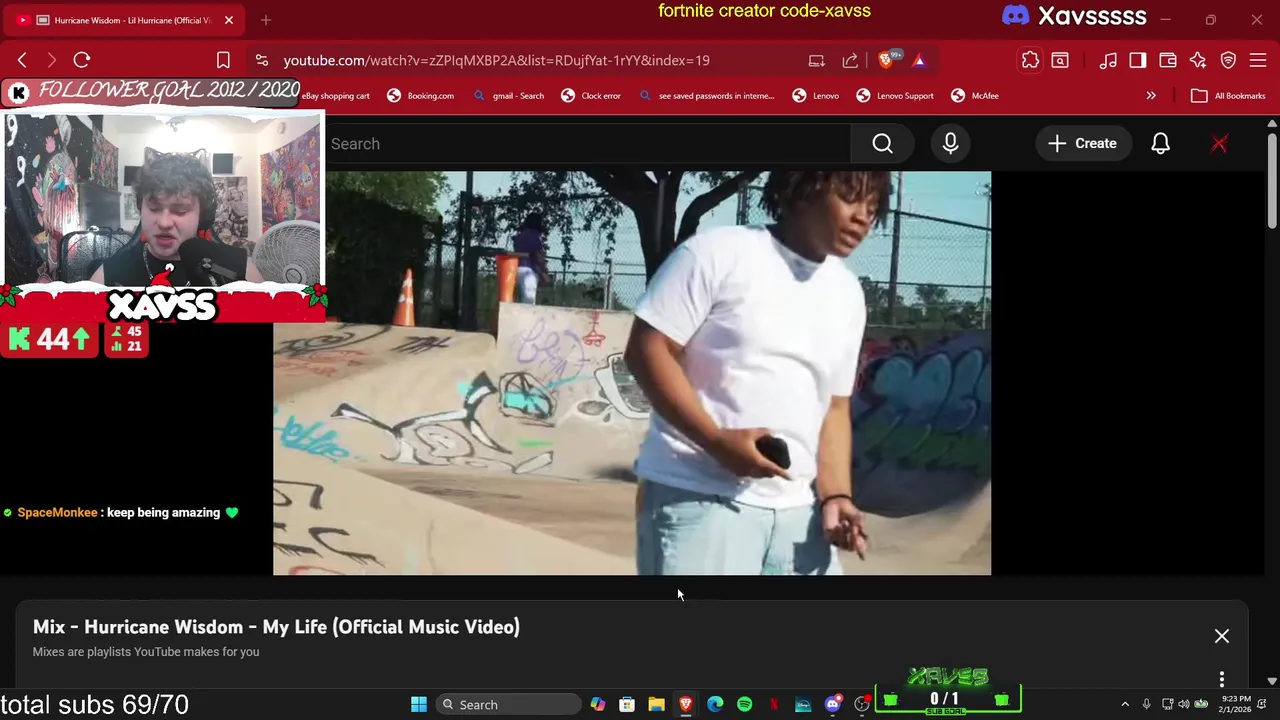Open Brave Shields lion icon
This screenshot has width=1280, height=720.
tap(885, 60)
